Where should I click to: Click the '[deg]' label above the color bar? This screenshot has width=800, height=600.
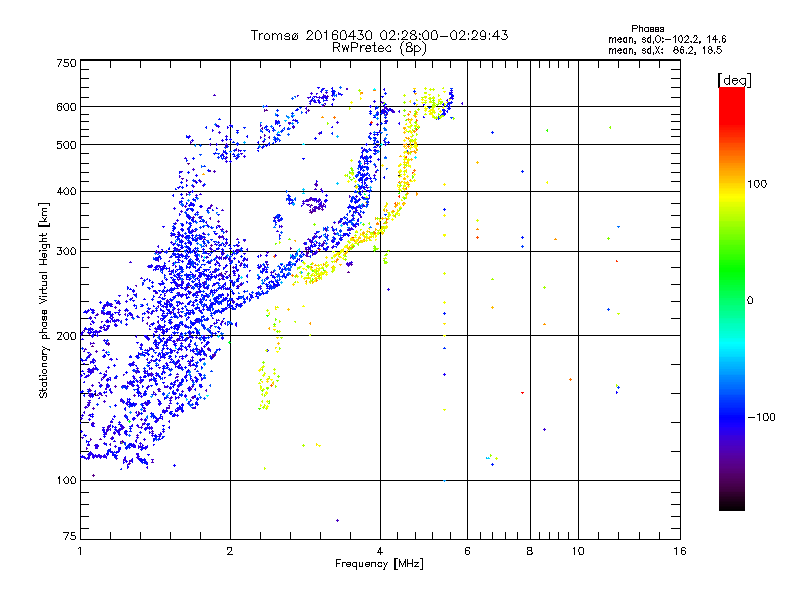pos(734,80)
